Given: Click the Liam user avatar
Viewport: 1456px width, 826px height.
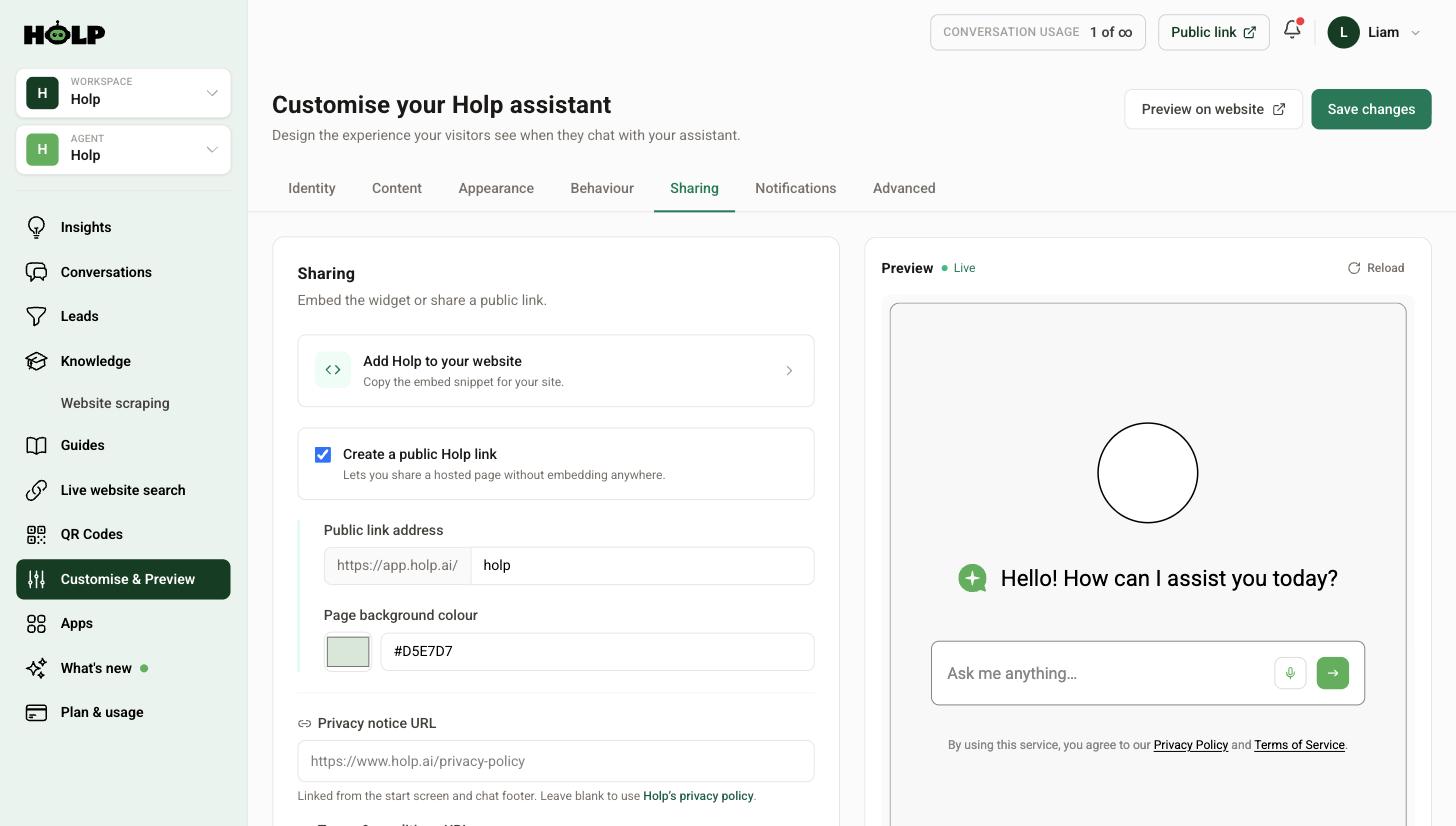Looking at the screenshot, I should (x=1343, y=32).
